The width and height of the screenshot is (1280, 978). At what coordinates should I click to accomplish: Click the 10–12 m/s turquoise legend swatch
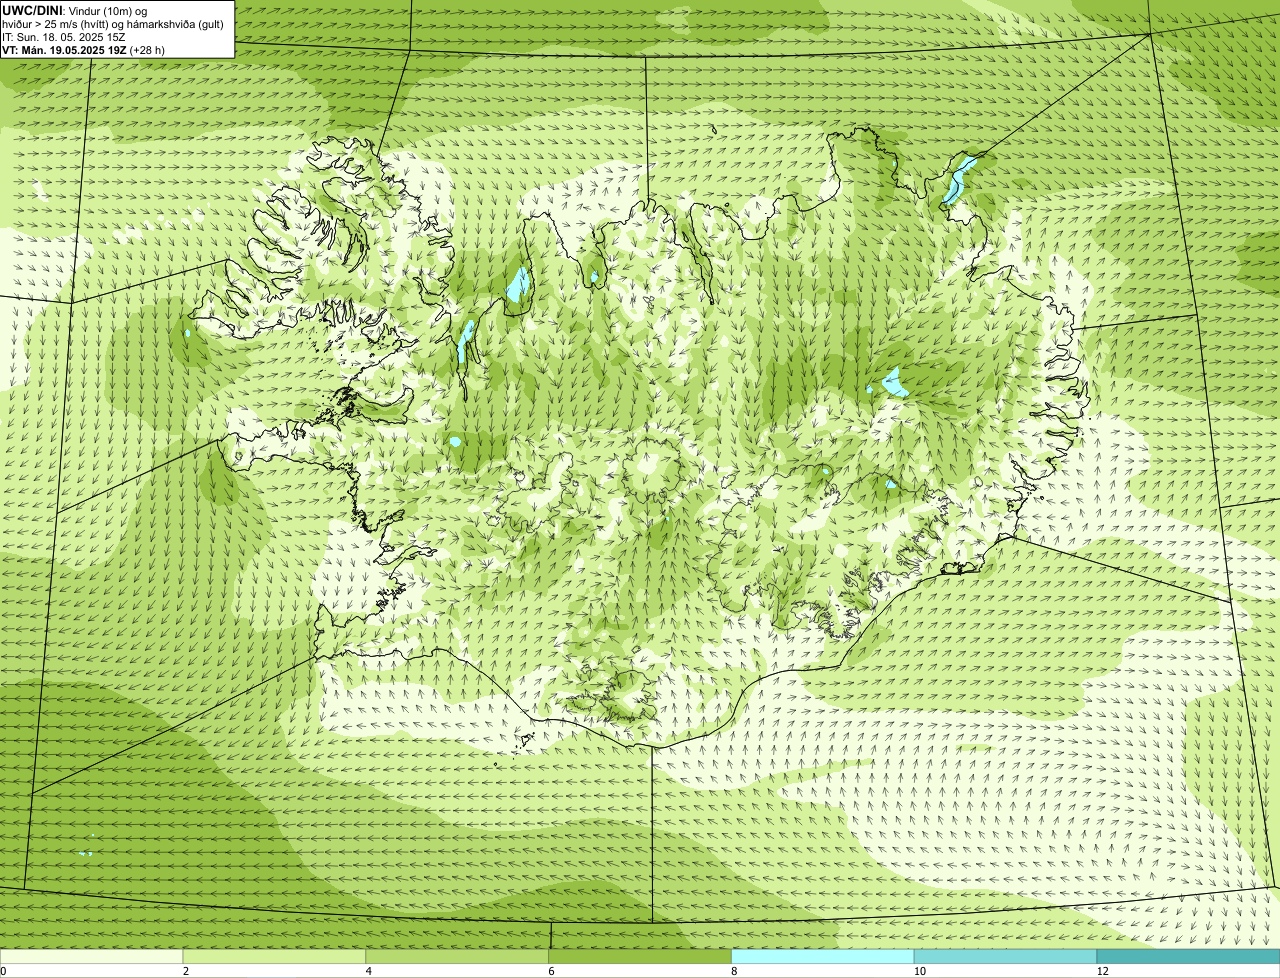click(1005, 956)
